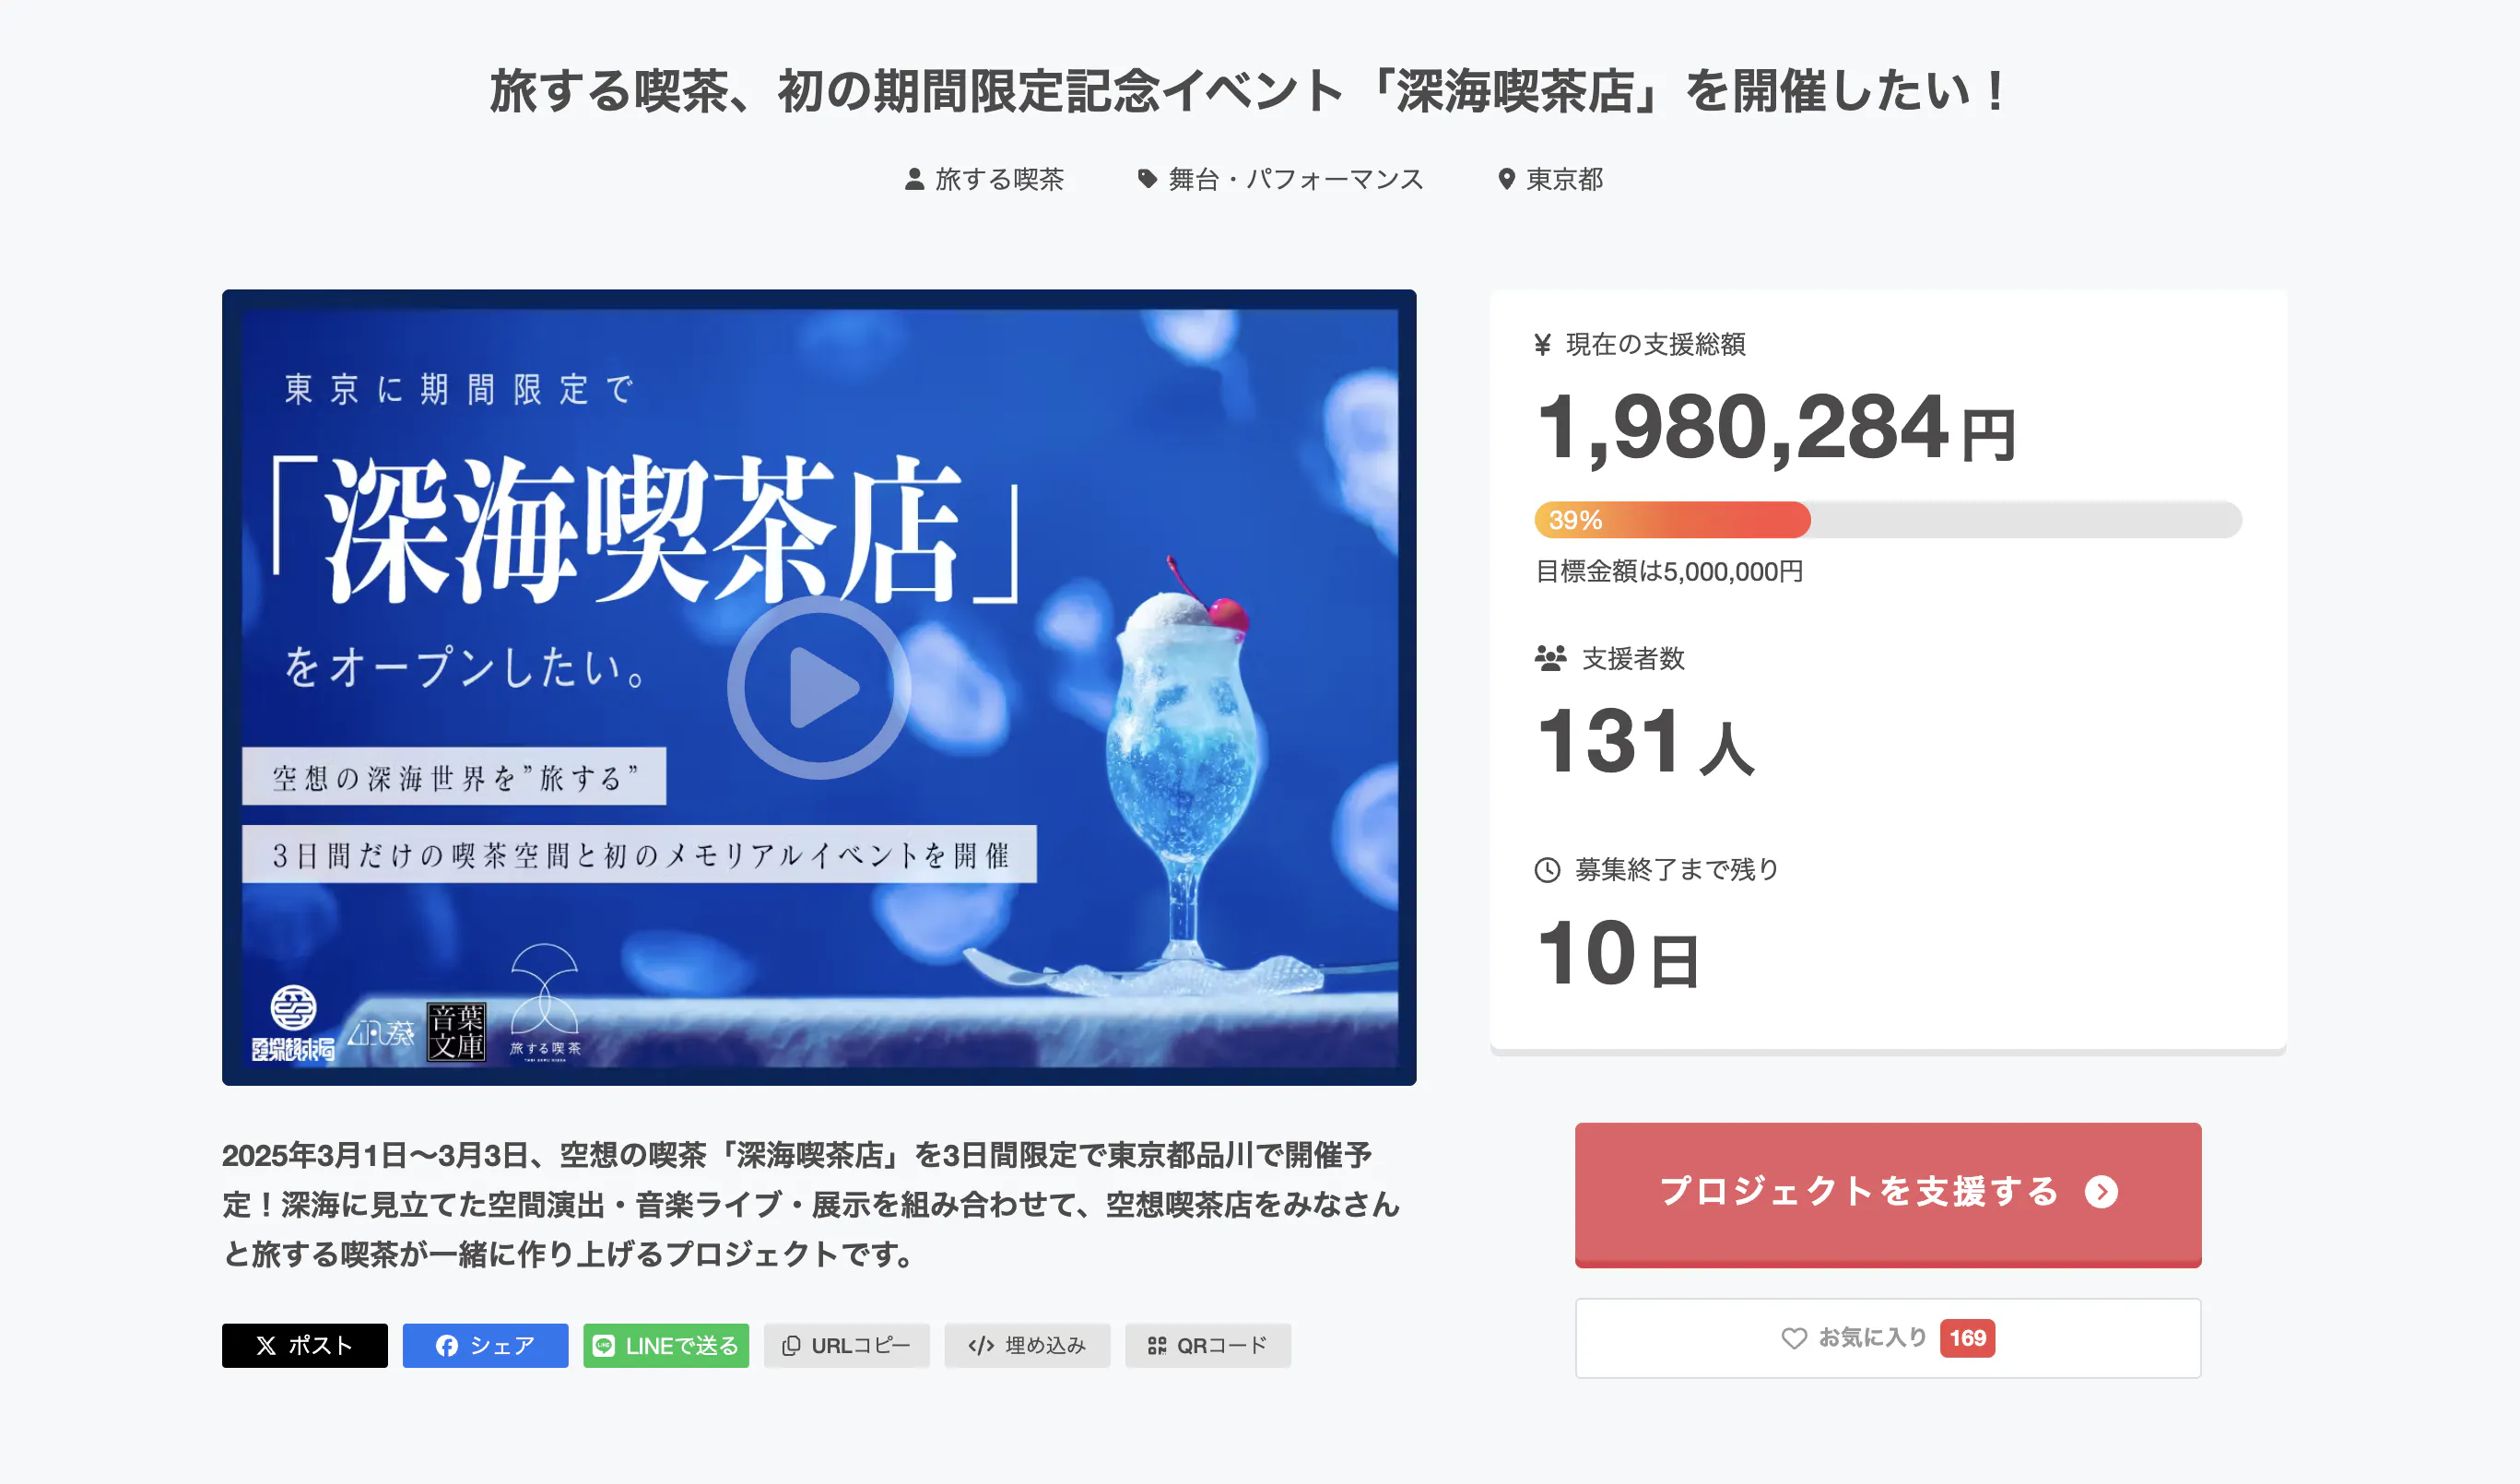The image size is (2520, 1484).
Task: Click the heart icon in お気に入り
Action: [x=1794, y=1338]
